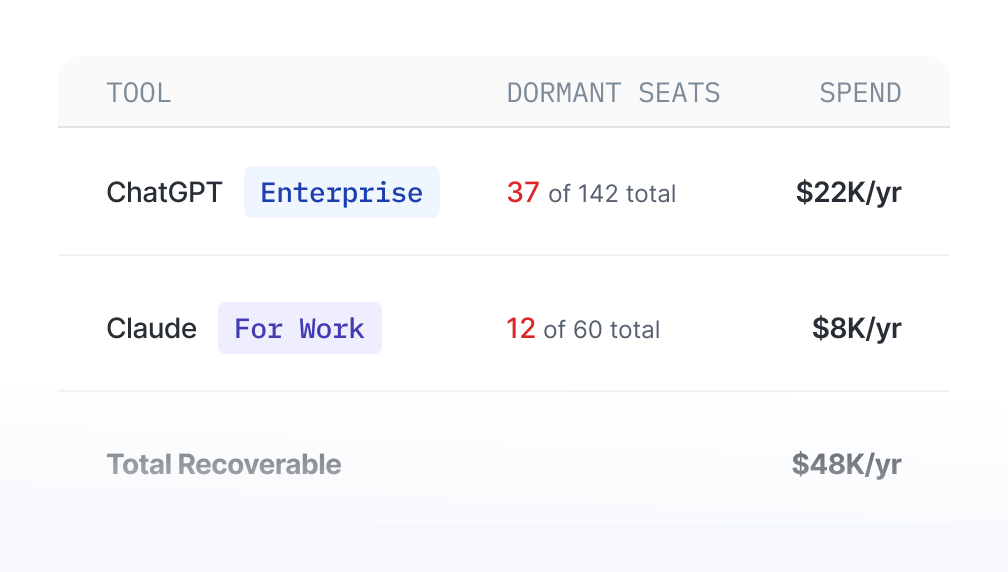Image resolution: width=1008 pixels, height=572 pixels.
Task: Click the Total Recoverable label
Action: pos(224,464)
